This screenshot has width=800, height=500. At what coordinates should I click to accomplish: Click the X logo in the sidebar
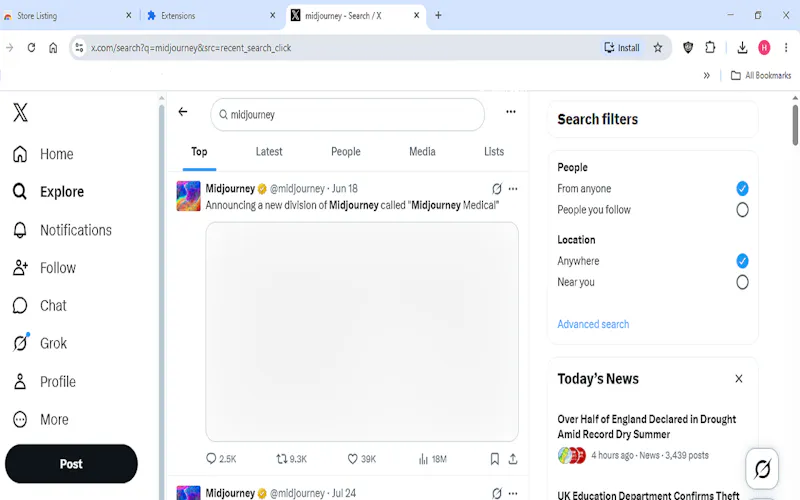click(20, 112)
